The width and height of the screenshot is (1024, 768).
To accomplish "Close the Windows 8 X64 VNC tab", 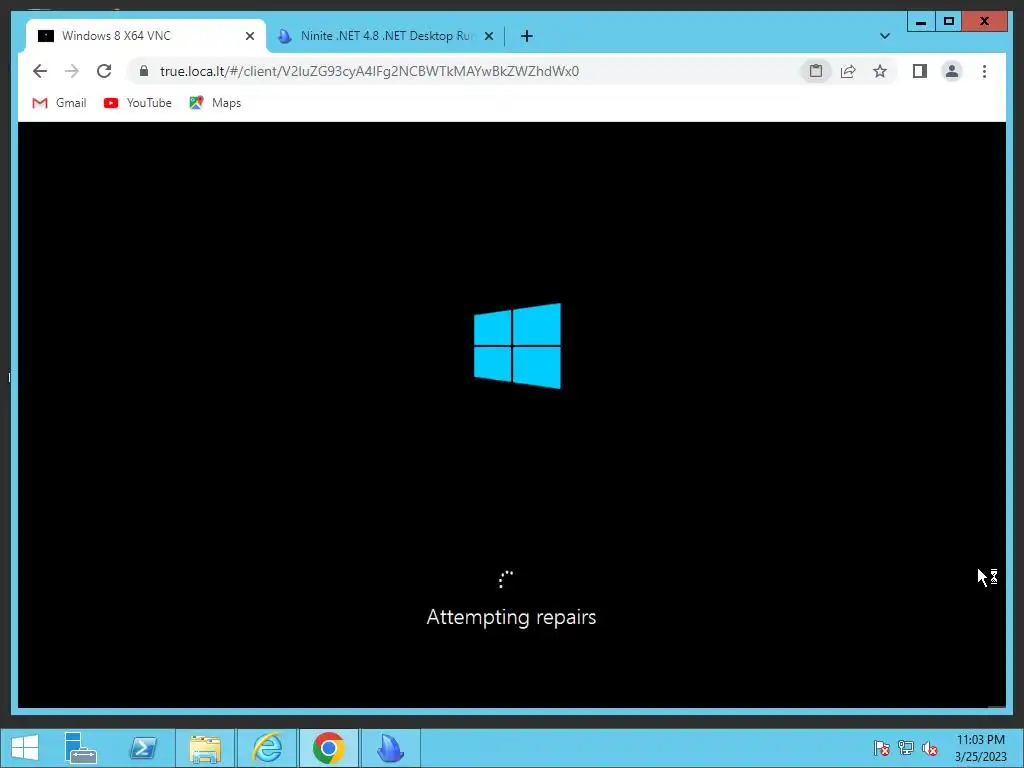I will click(249, 36).
